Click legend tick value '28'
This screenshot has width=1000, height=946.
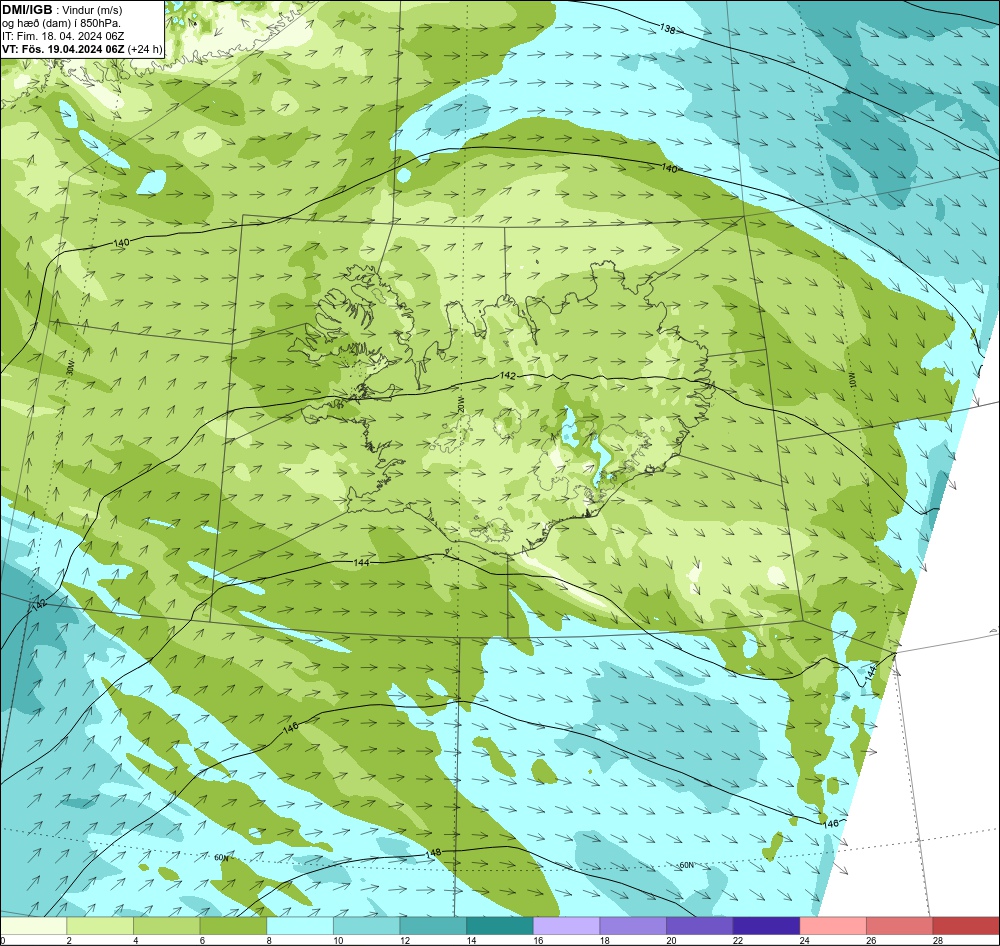click(x=938, y=940)
